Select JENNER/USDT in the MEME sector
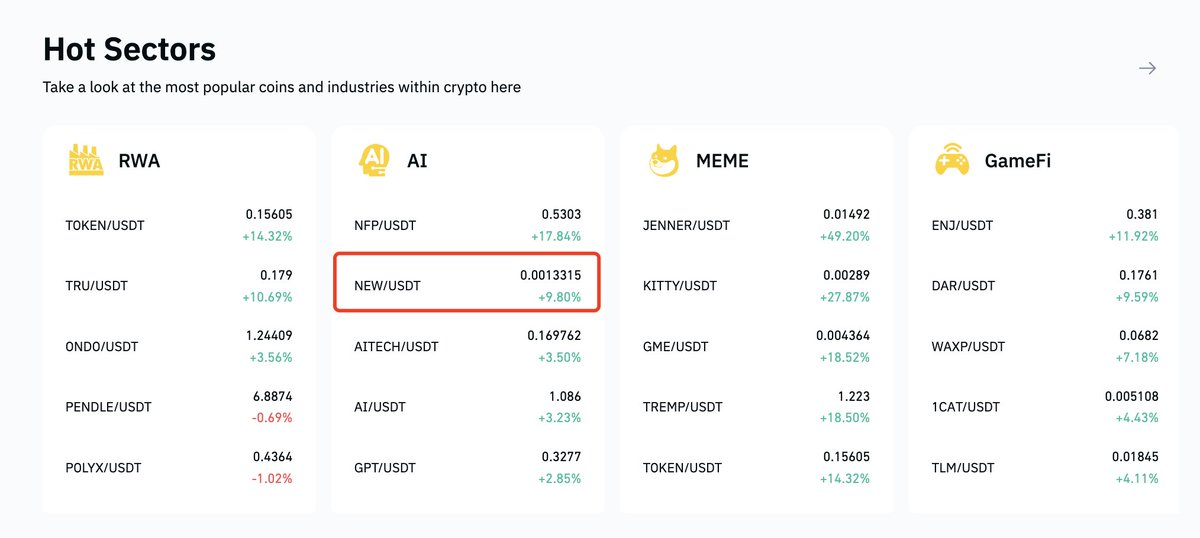The height and width of the screenshot is (538, 1200). point(756,225)
